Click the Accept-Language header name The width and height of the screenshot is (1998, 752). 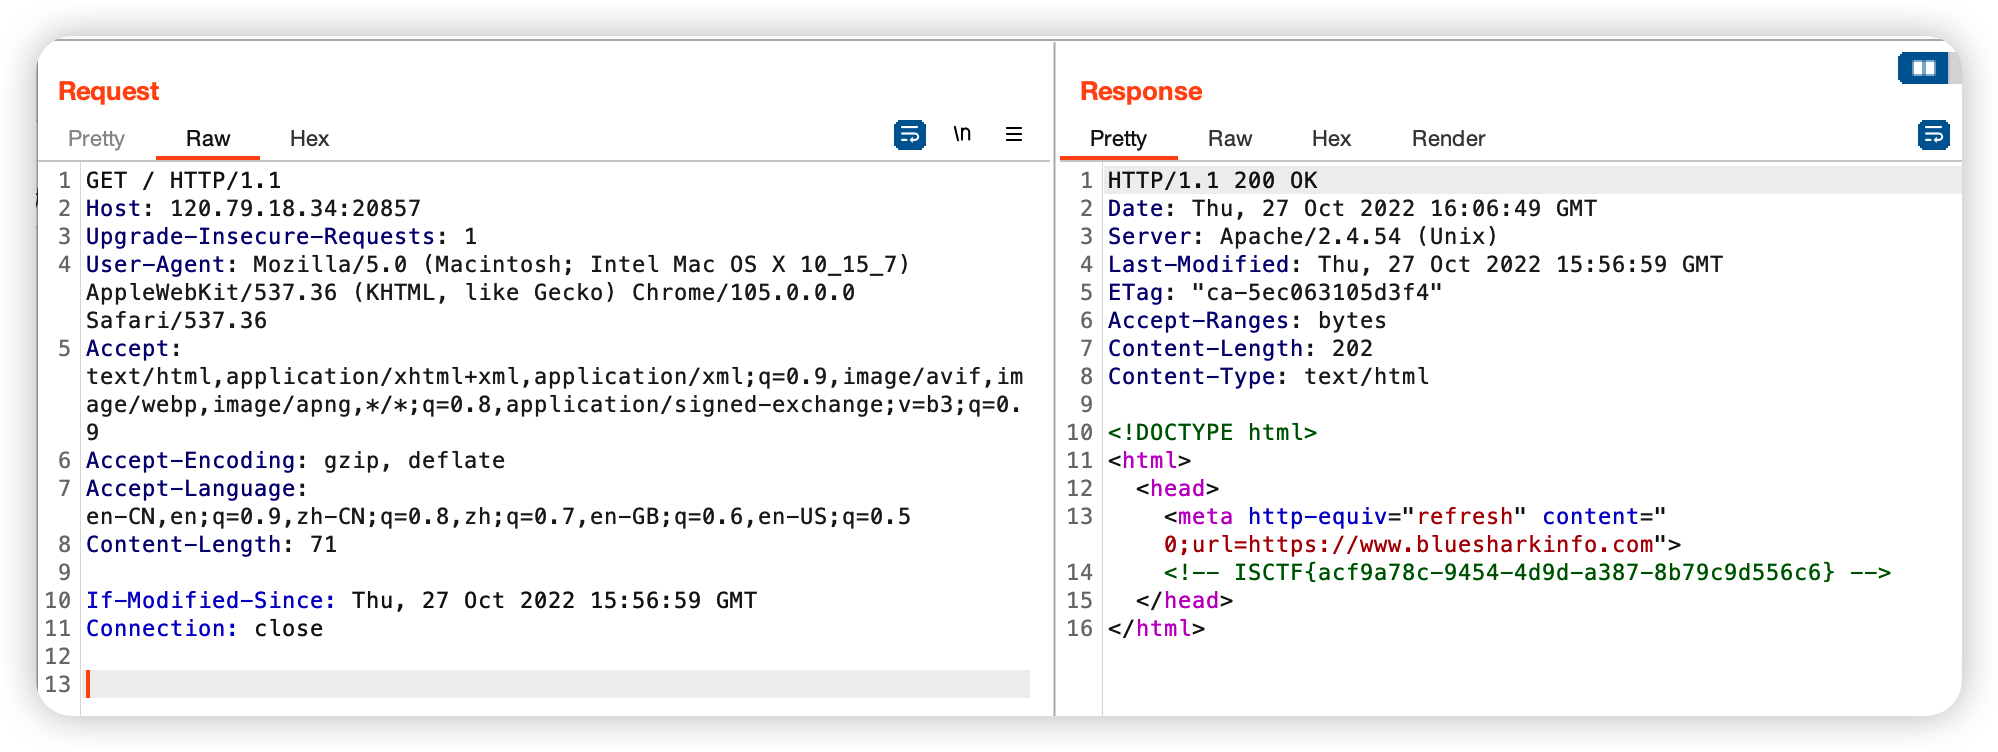[190, 488]
